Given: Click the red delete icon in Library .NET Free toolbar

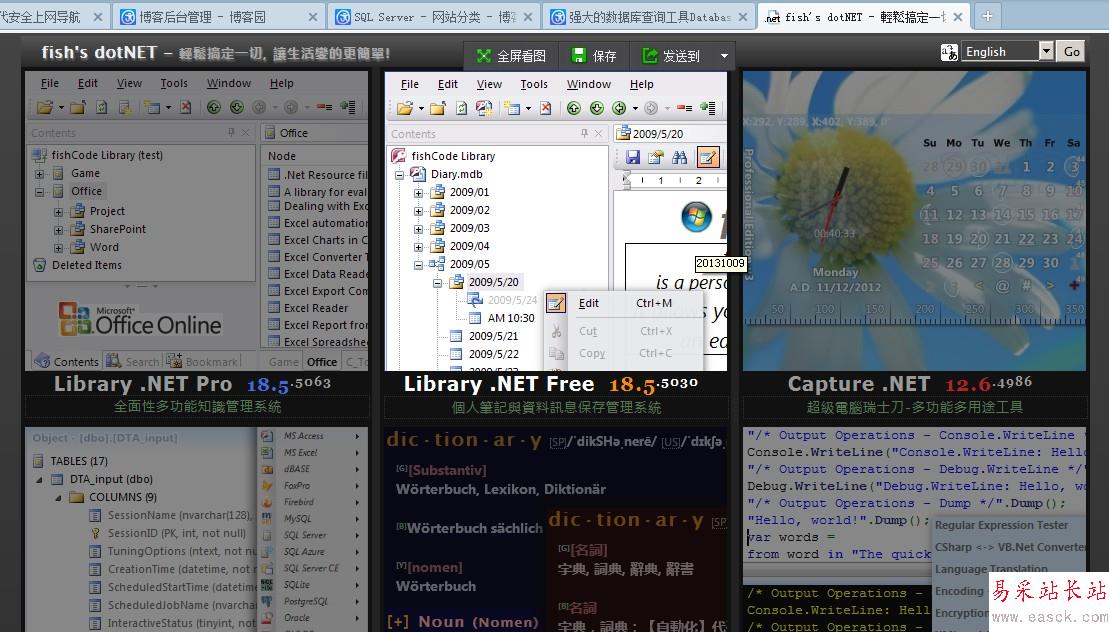Looking at the screenshot, I should point(545,108).
